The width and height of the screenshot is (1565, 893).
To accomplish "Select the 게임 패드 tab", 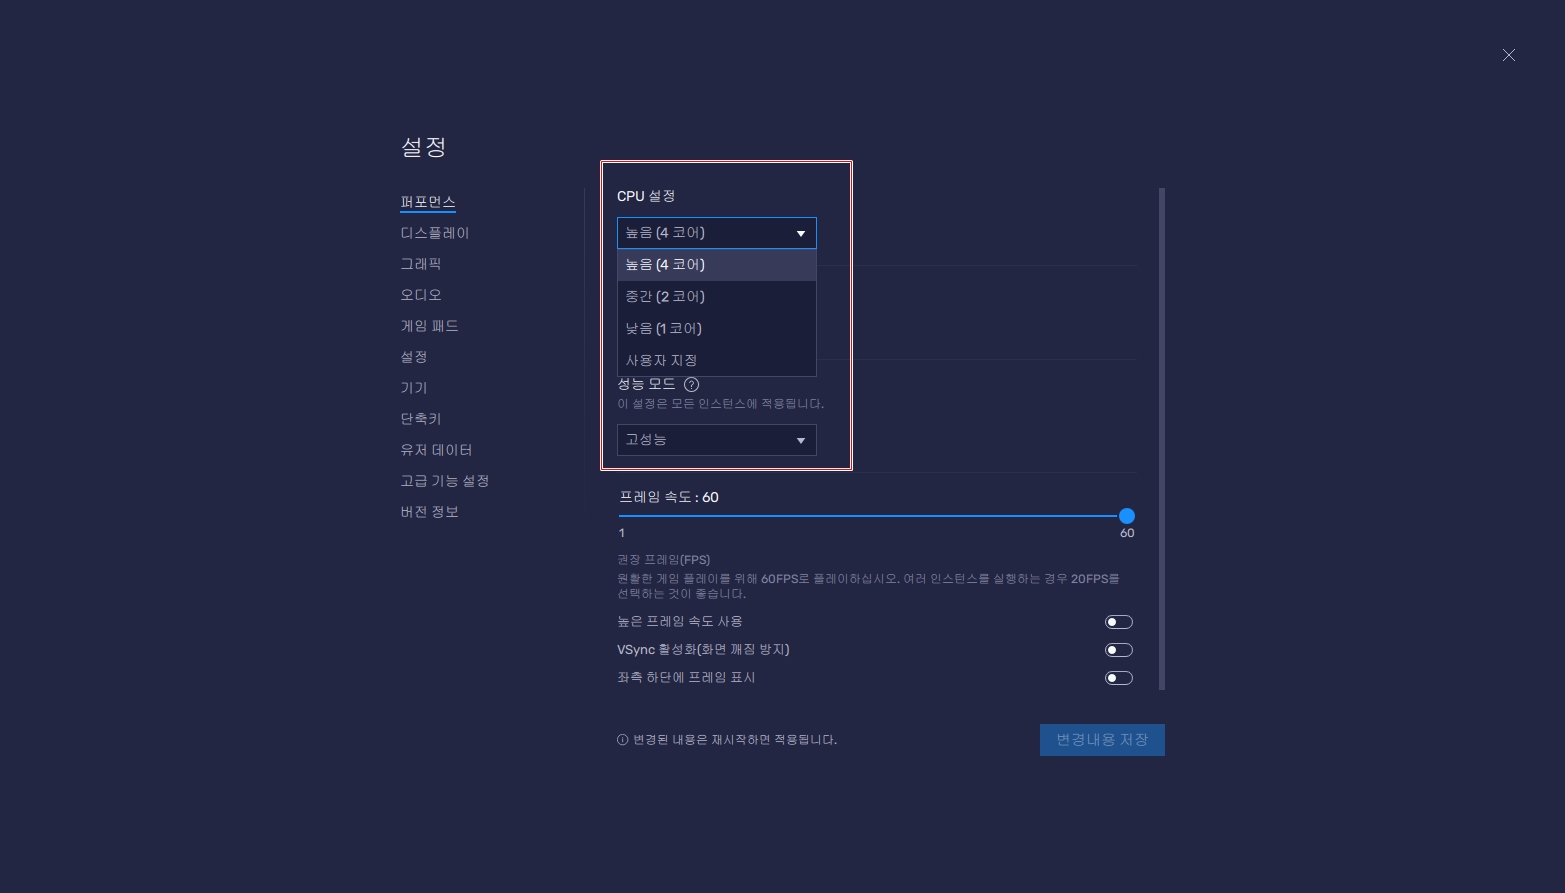I will [430, 326].
